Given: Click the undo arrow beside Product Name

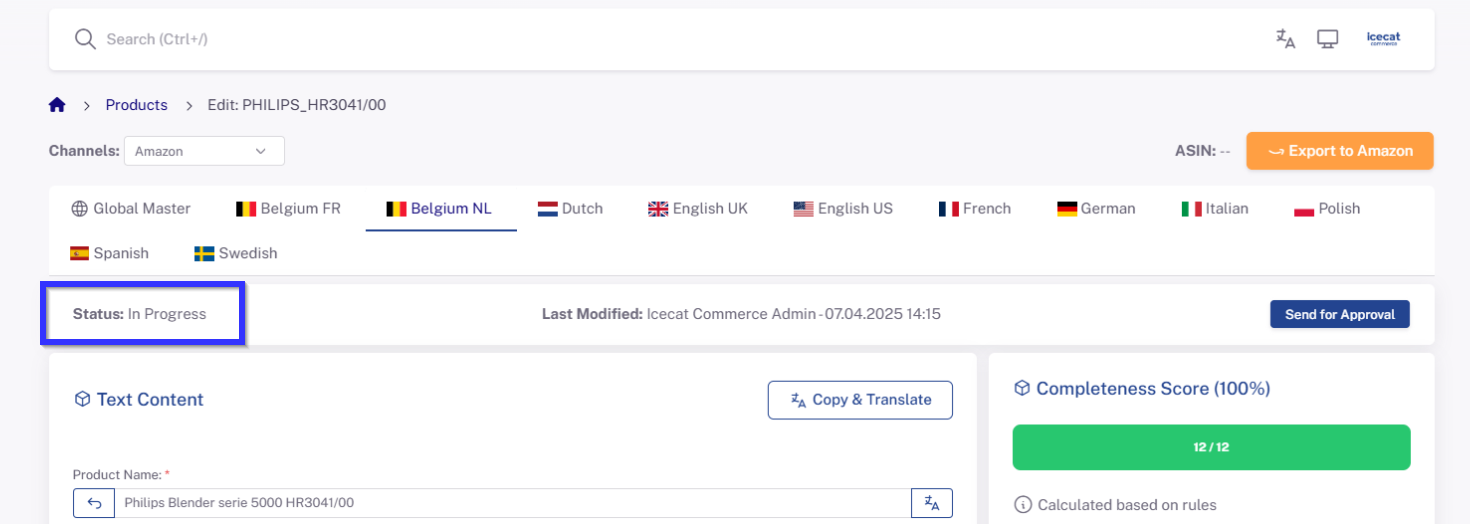Looking at the screenshot, I should click(94, 503).
